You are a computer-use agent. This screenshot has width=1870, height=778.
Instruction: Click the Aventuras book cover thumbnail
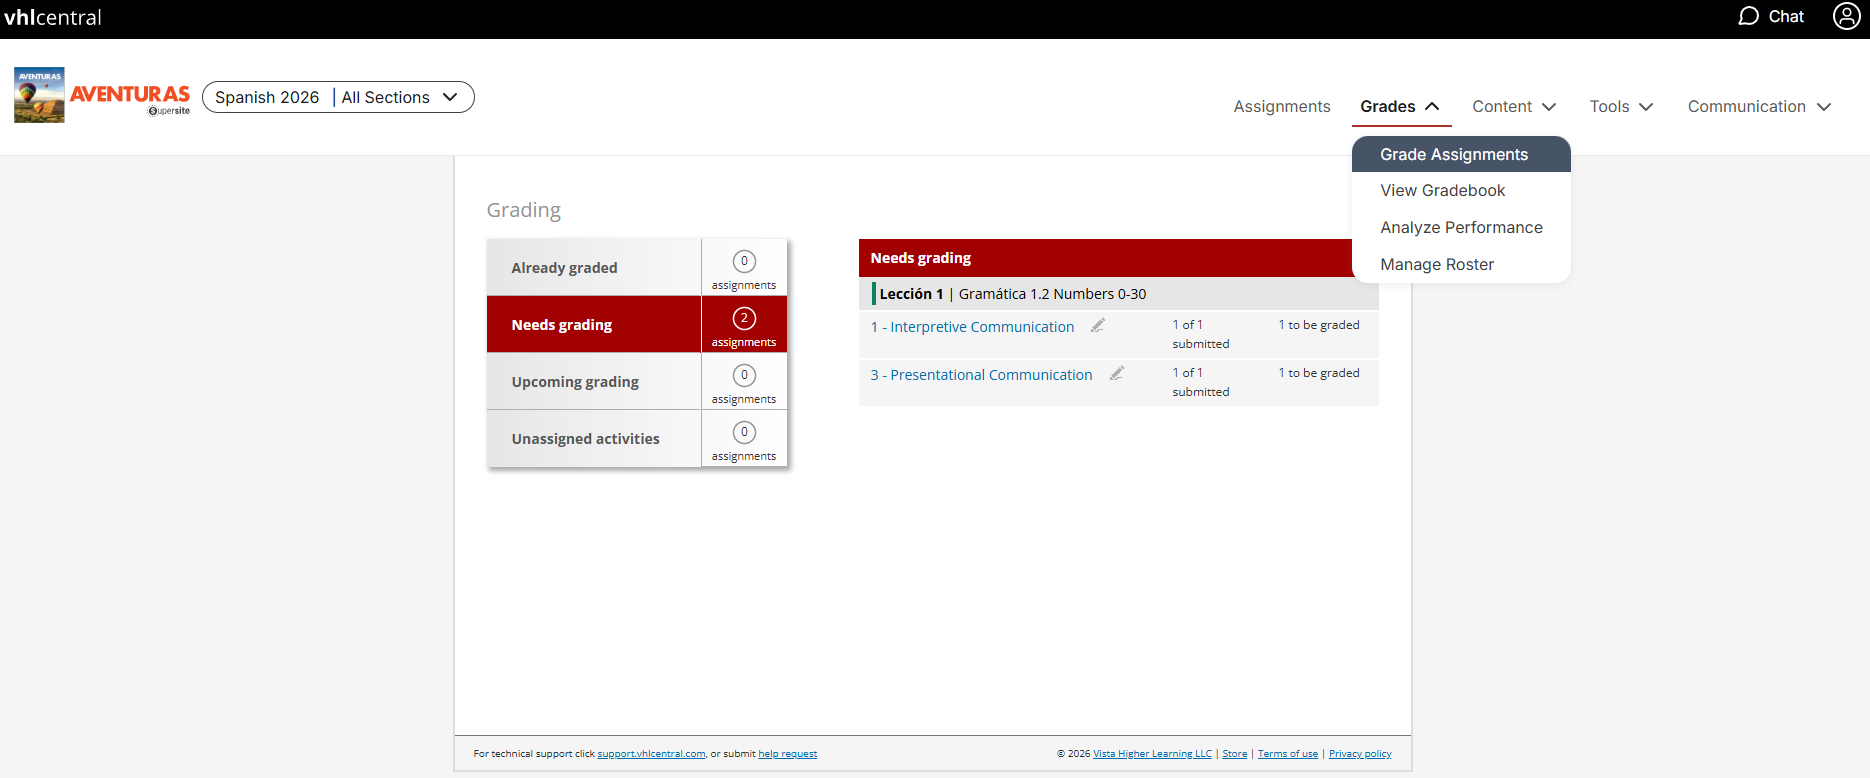click(x=39, y=95)
